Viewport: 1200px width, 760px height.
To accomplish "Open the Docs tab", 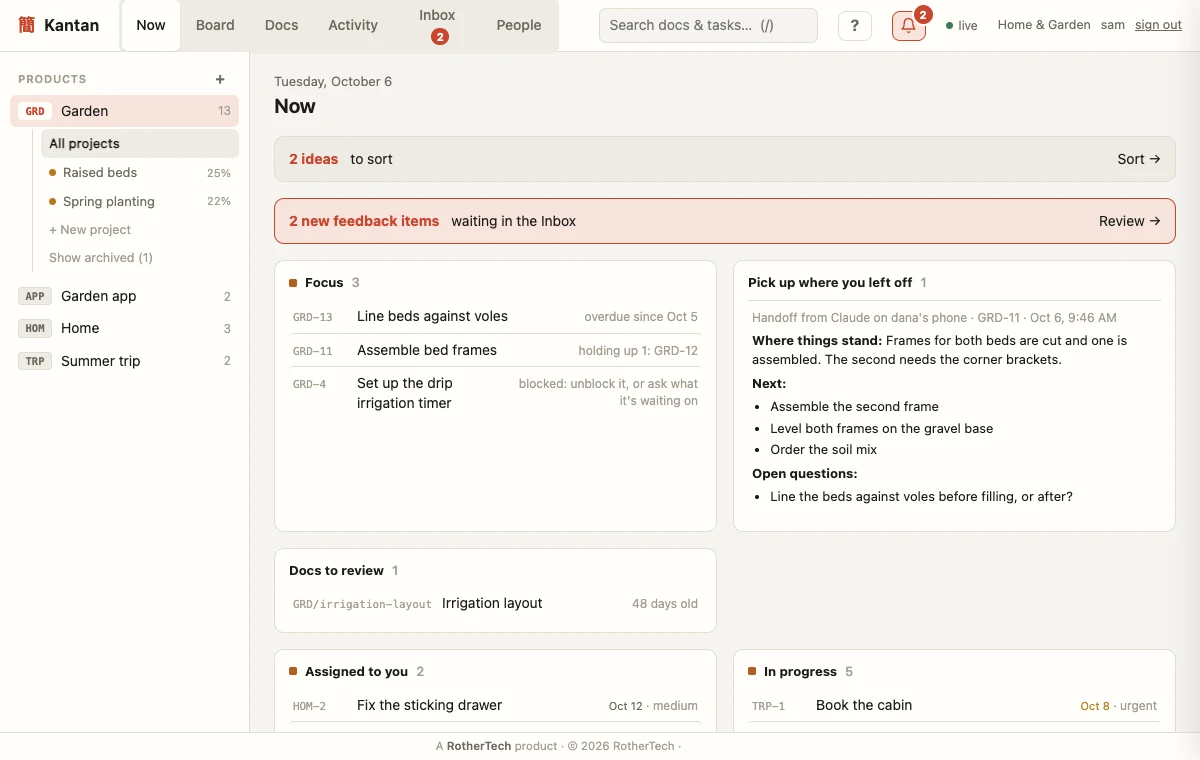I will (282, 25).
